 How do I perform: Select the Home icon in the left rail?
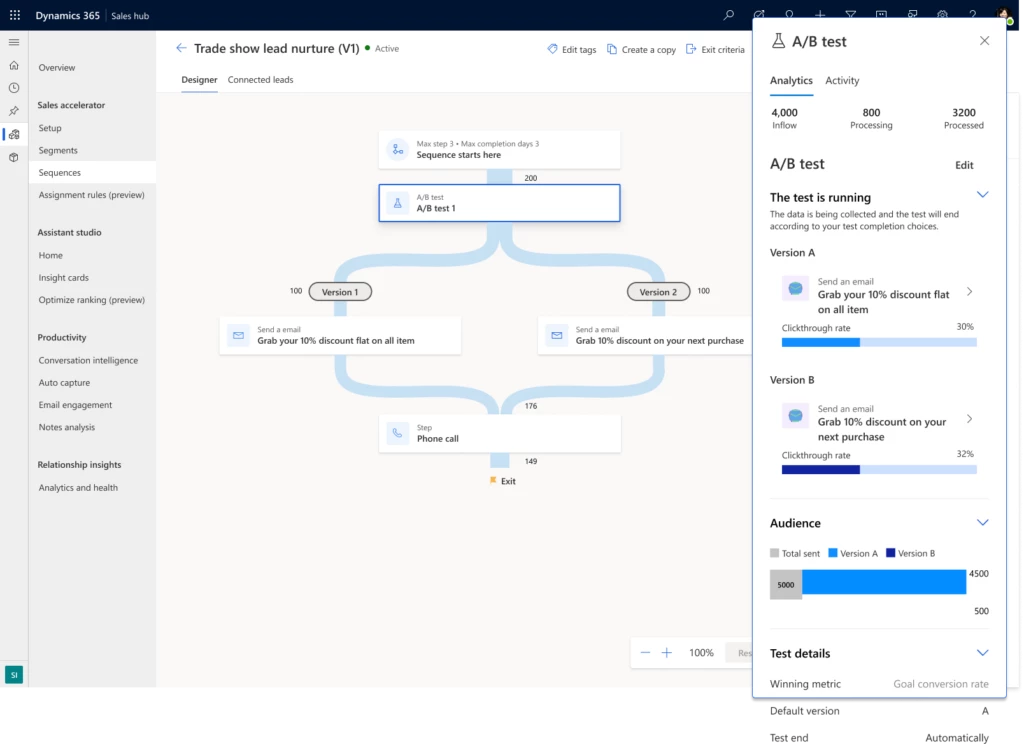coord(13,64)
